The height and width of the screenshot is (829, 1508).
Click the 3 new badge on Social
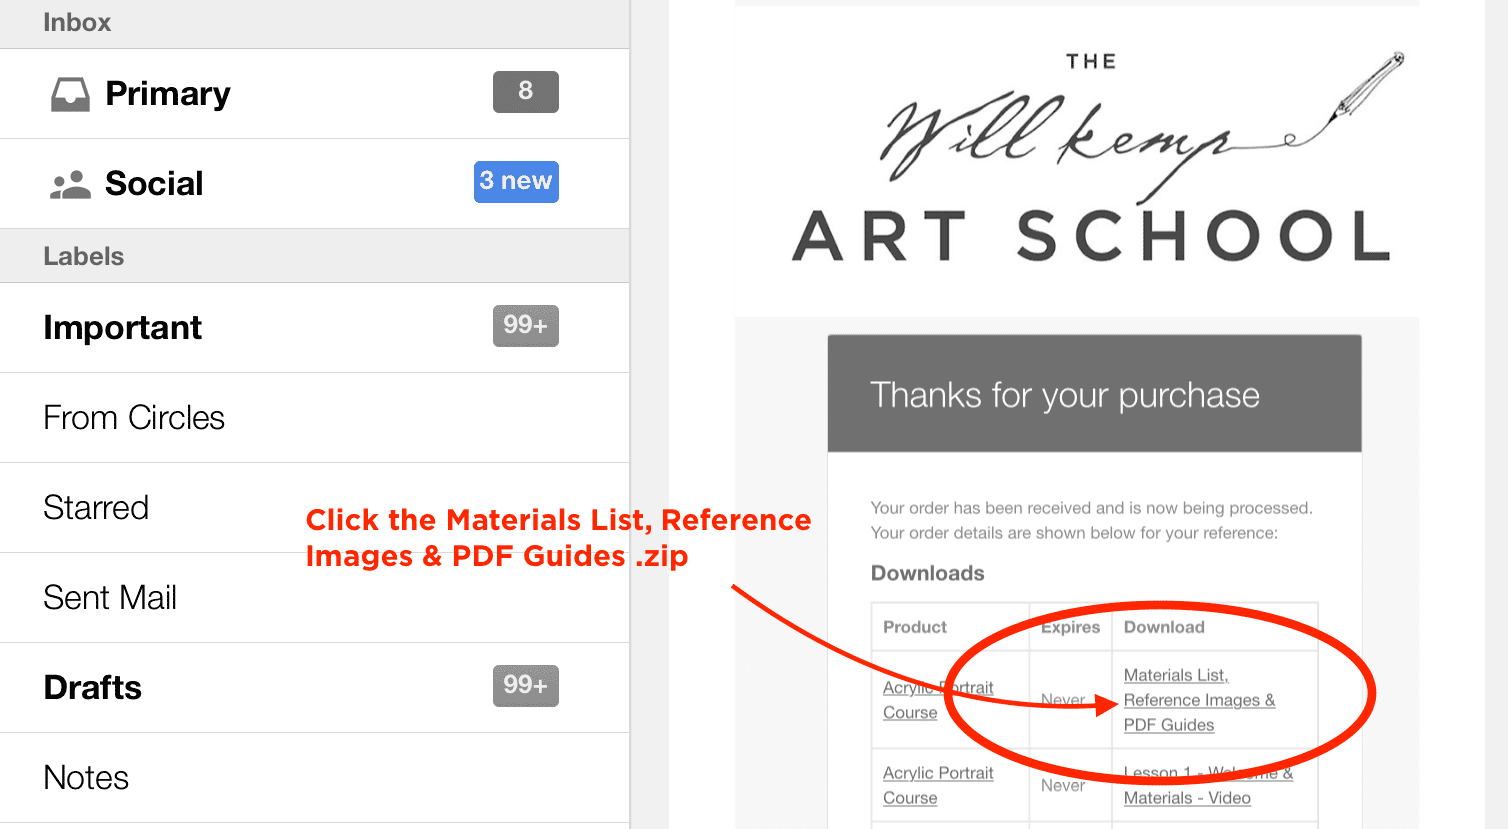516,181
